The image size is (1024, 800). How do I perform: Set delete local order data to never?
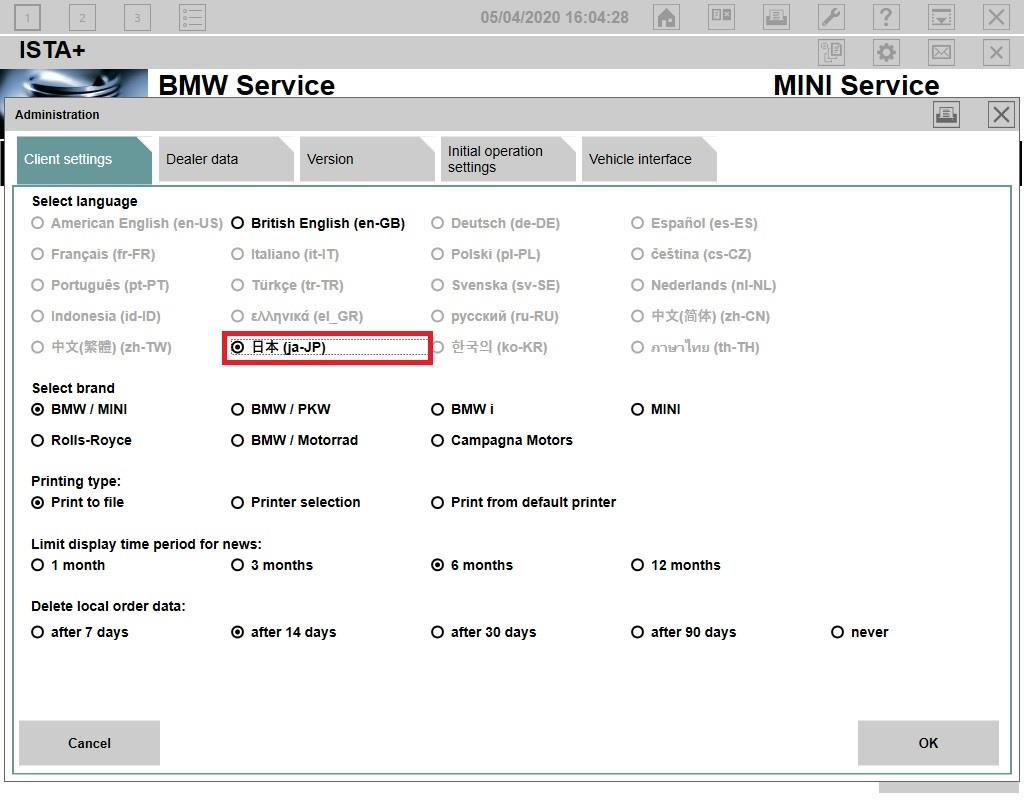click(x=859, y=632)
